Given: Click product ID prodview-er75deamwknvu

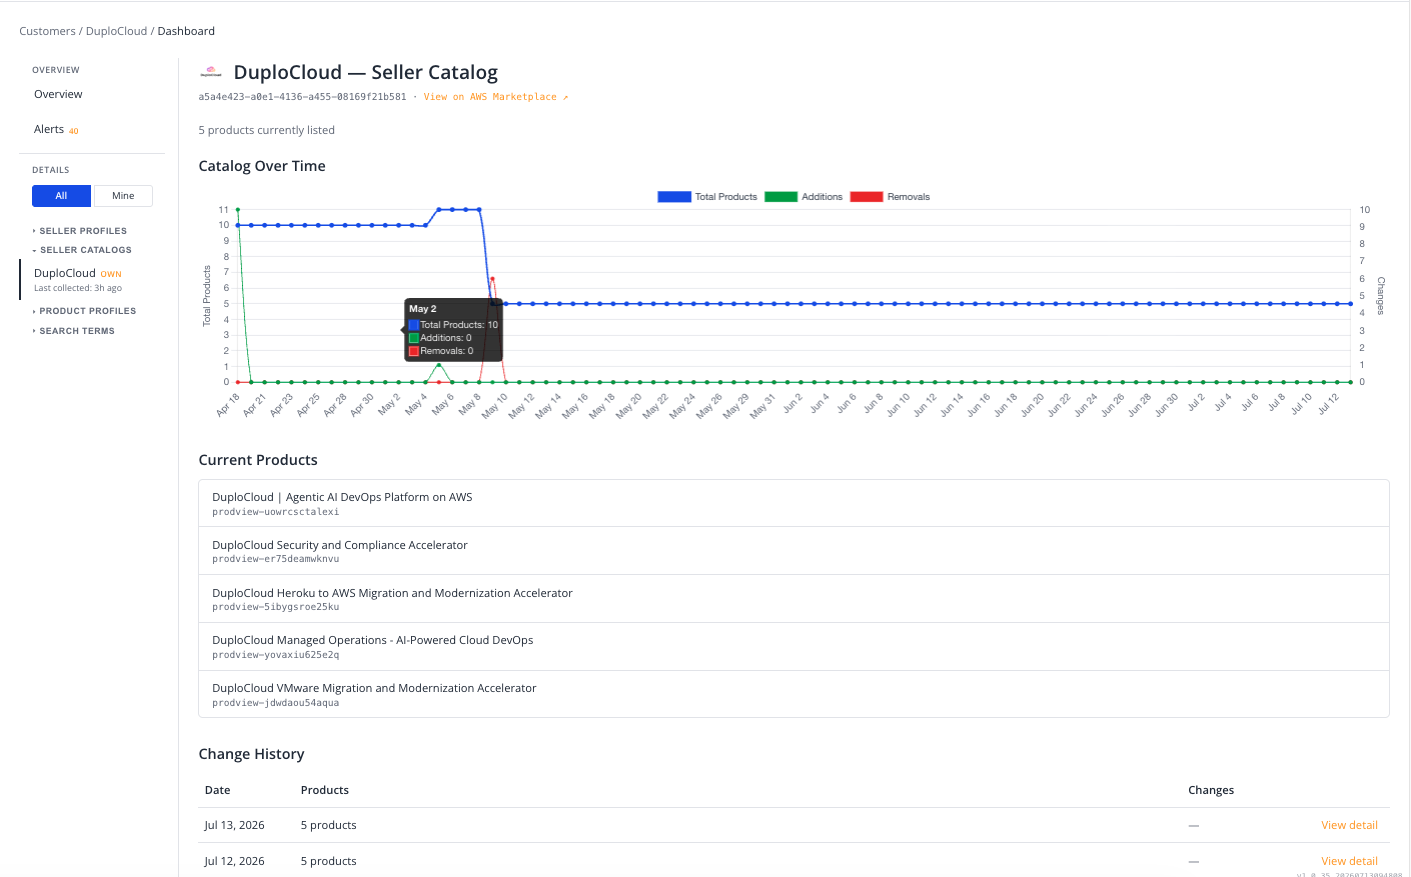Looking at the screenshot, I should 276,559.
